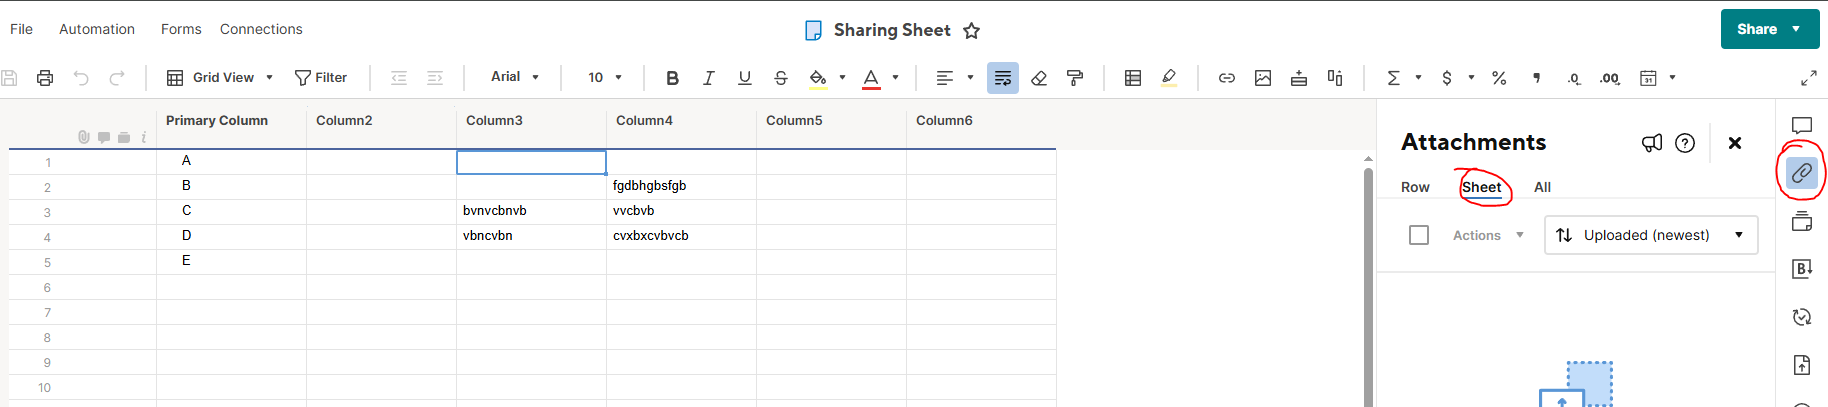Open the Connections menu
Image resolution: width=1828 pixels, height=407 pixels.
point(261,29)
